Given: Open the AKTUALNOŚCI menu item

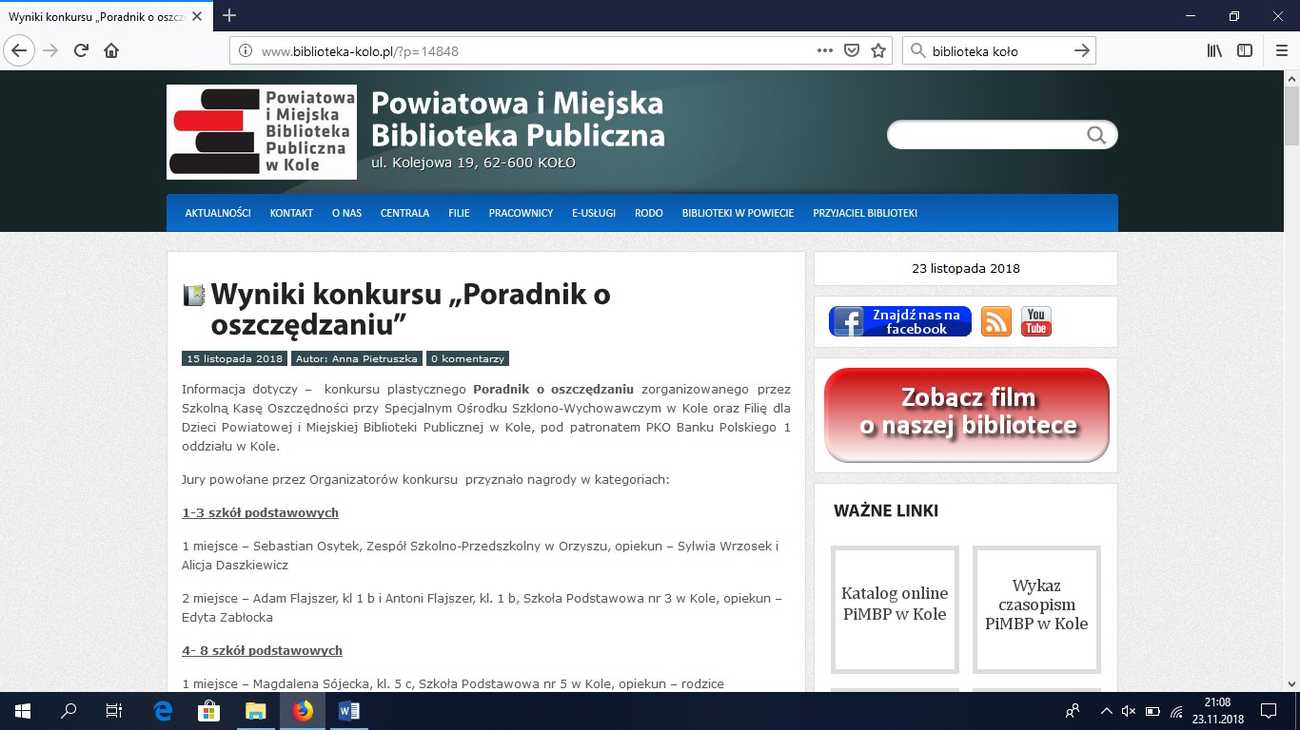Looking at the screenshot, I should (218, 213).
